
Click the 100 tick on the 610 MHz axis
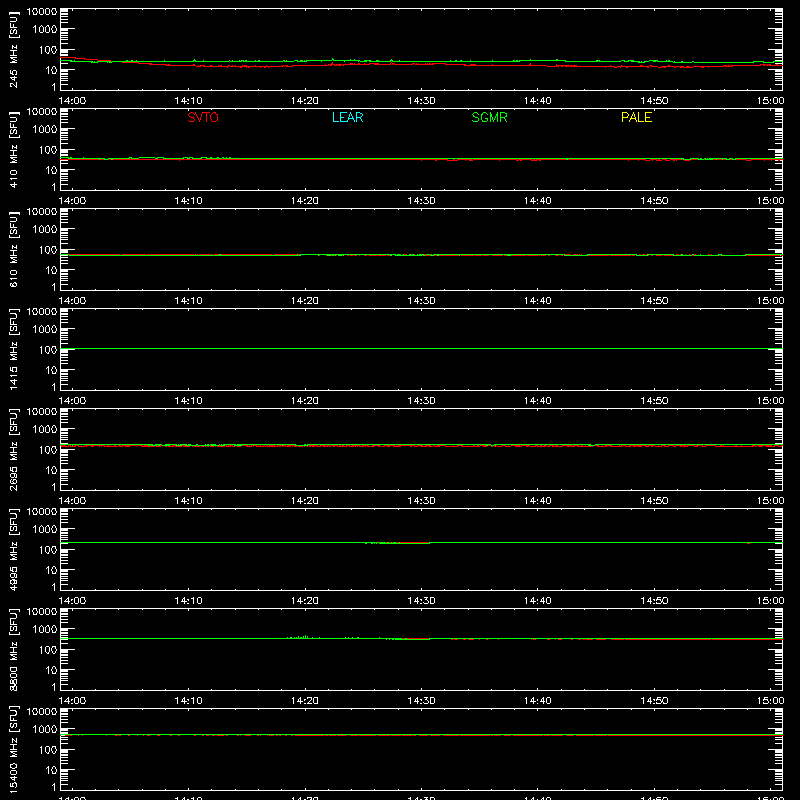point(48,250)
